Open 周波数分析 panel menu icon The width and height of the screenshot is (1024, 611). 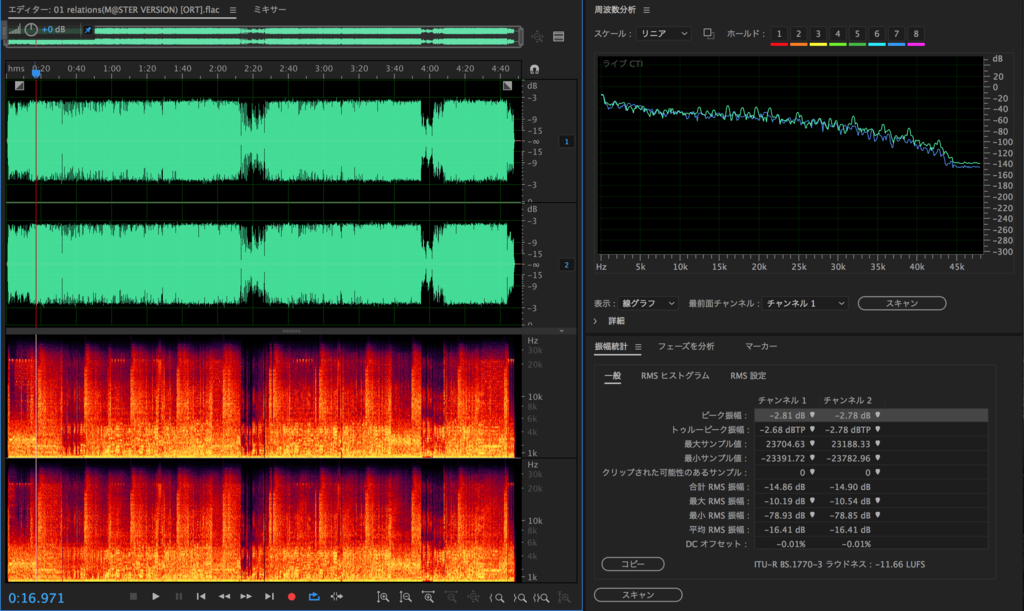point(647,10)
